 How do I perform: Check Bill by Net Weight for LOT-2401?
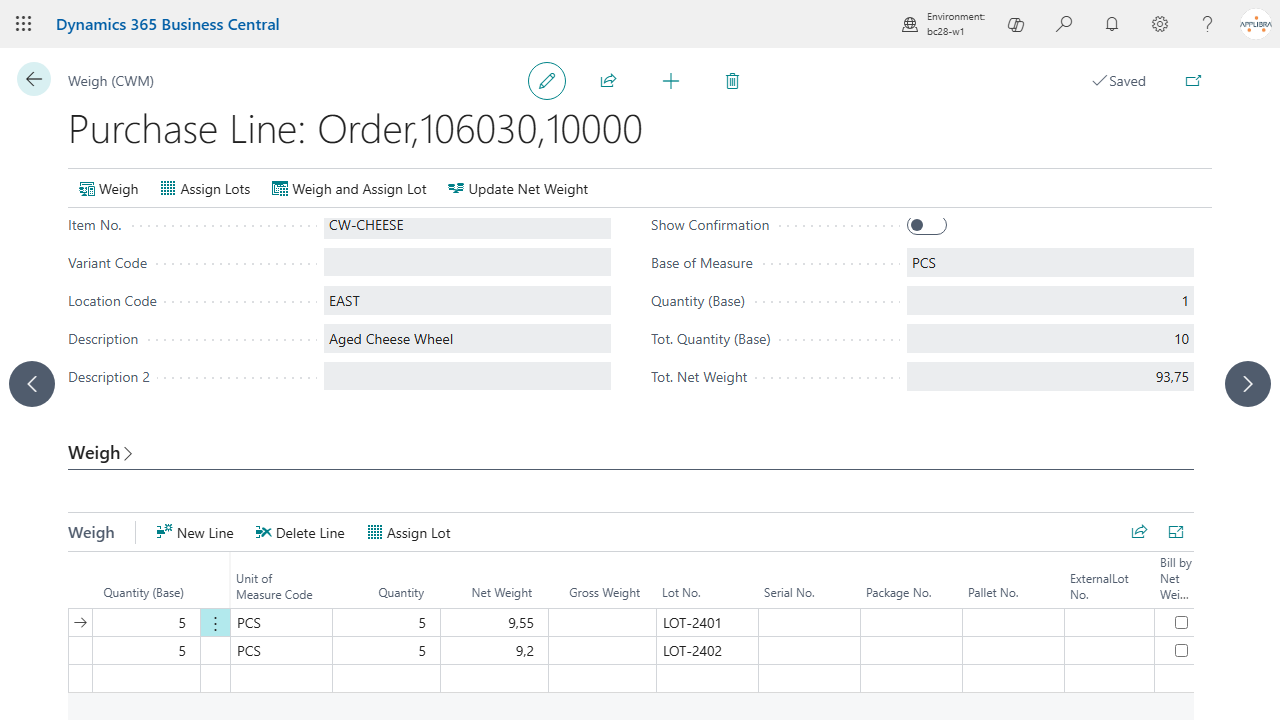[1182, 623]
